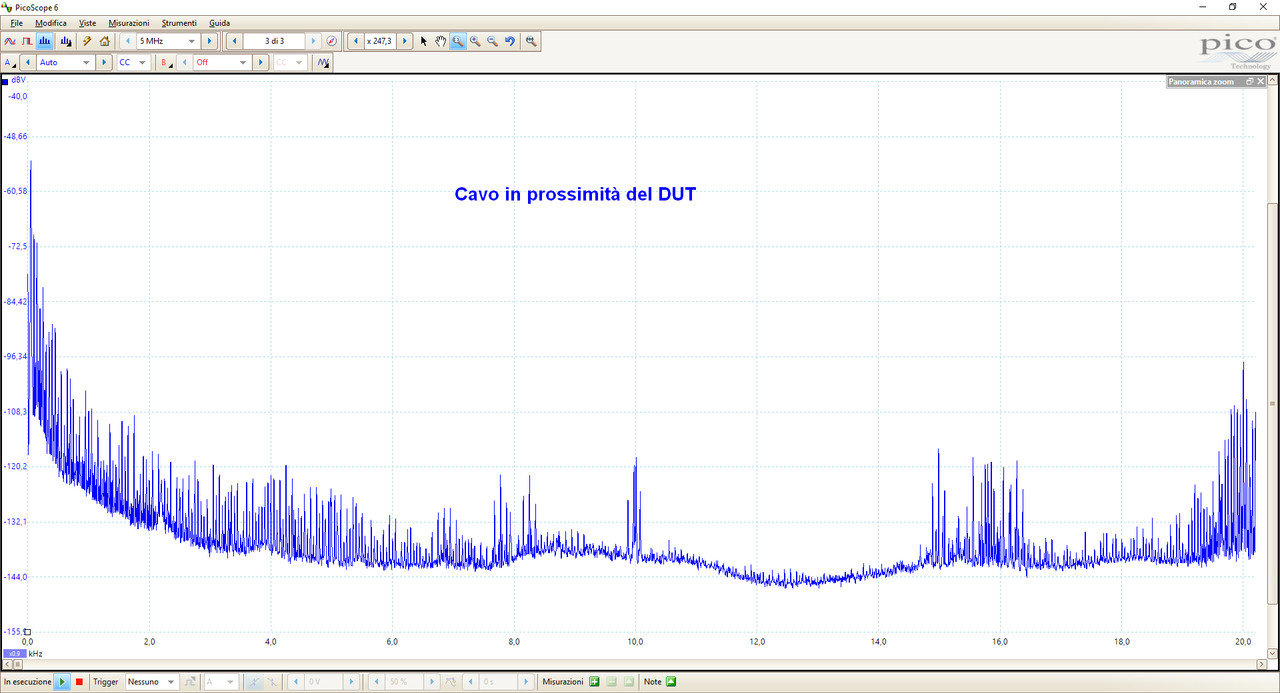This screenshot has height=693, width=1280.
Task: Open Channel A options button
Action: [11, 62]
